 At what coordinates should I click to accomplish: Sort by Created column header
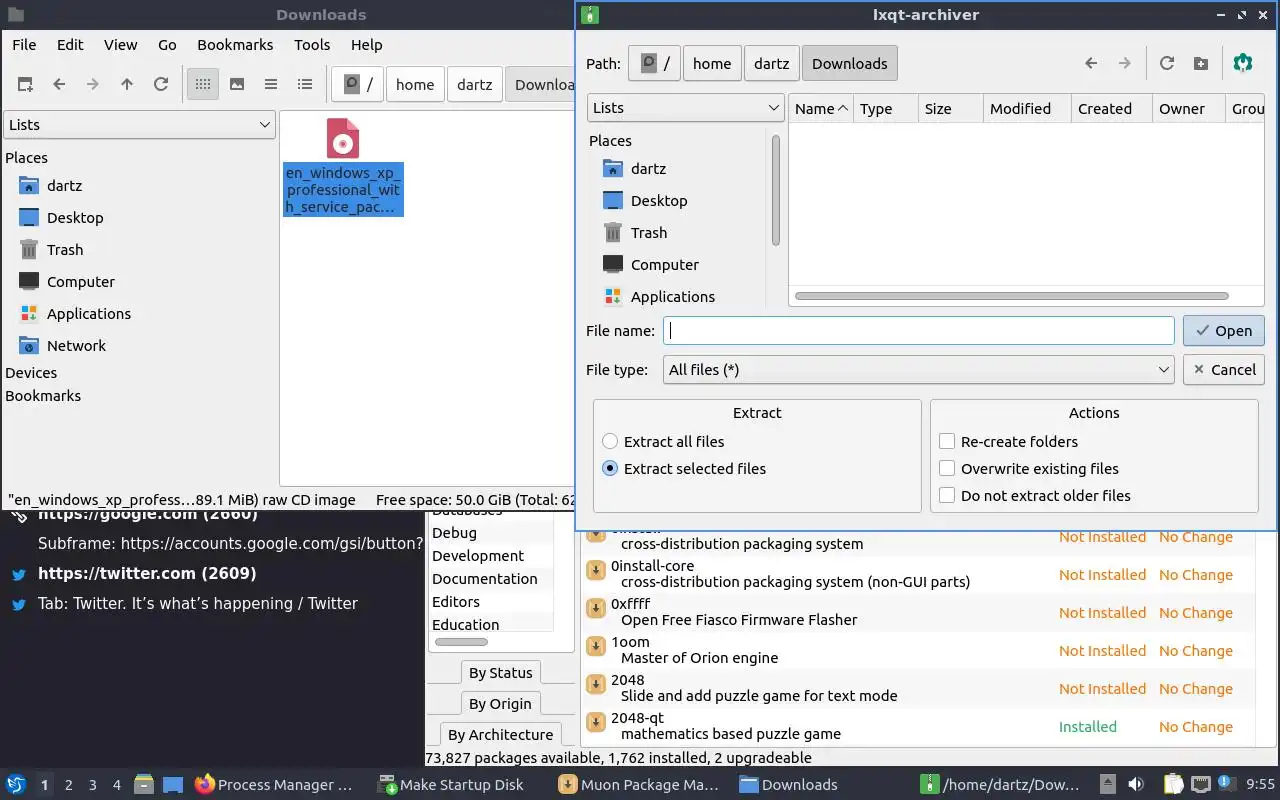tap(1111, 108)
